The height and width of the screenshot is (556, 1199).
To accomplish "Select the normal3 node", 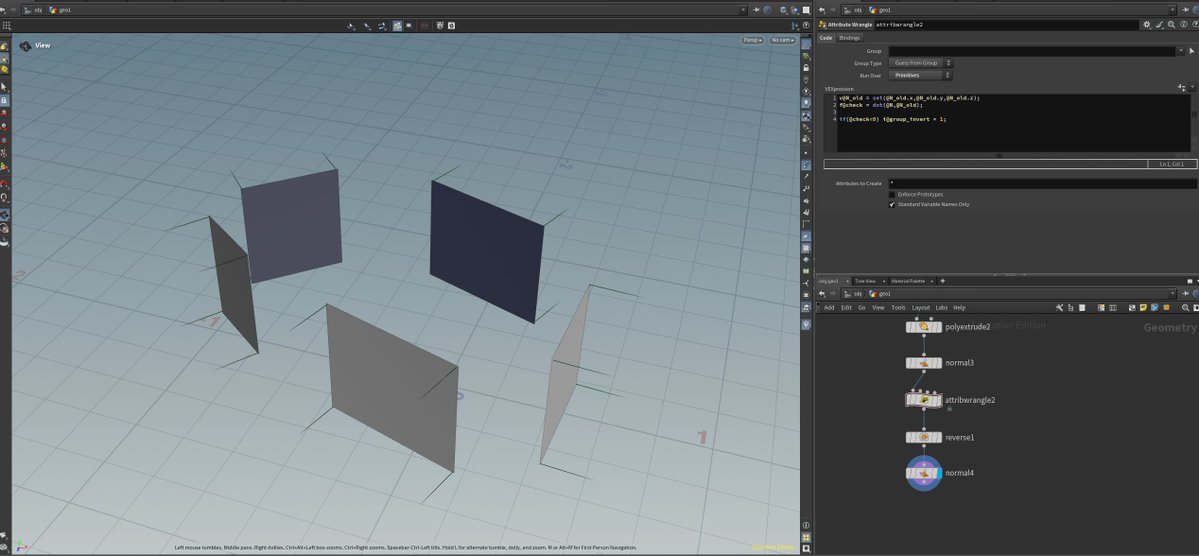I will click(924, 363).
